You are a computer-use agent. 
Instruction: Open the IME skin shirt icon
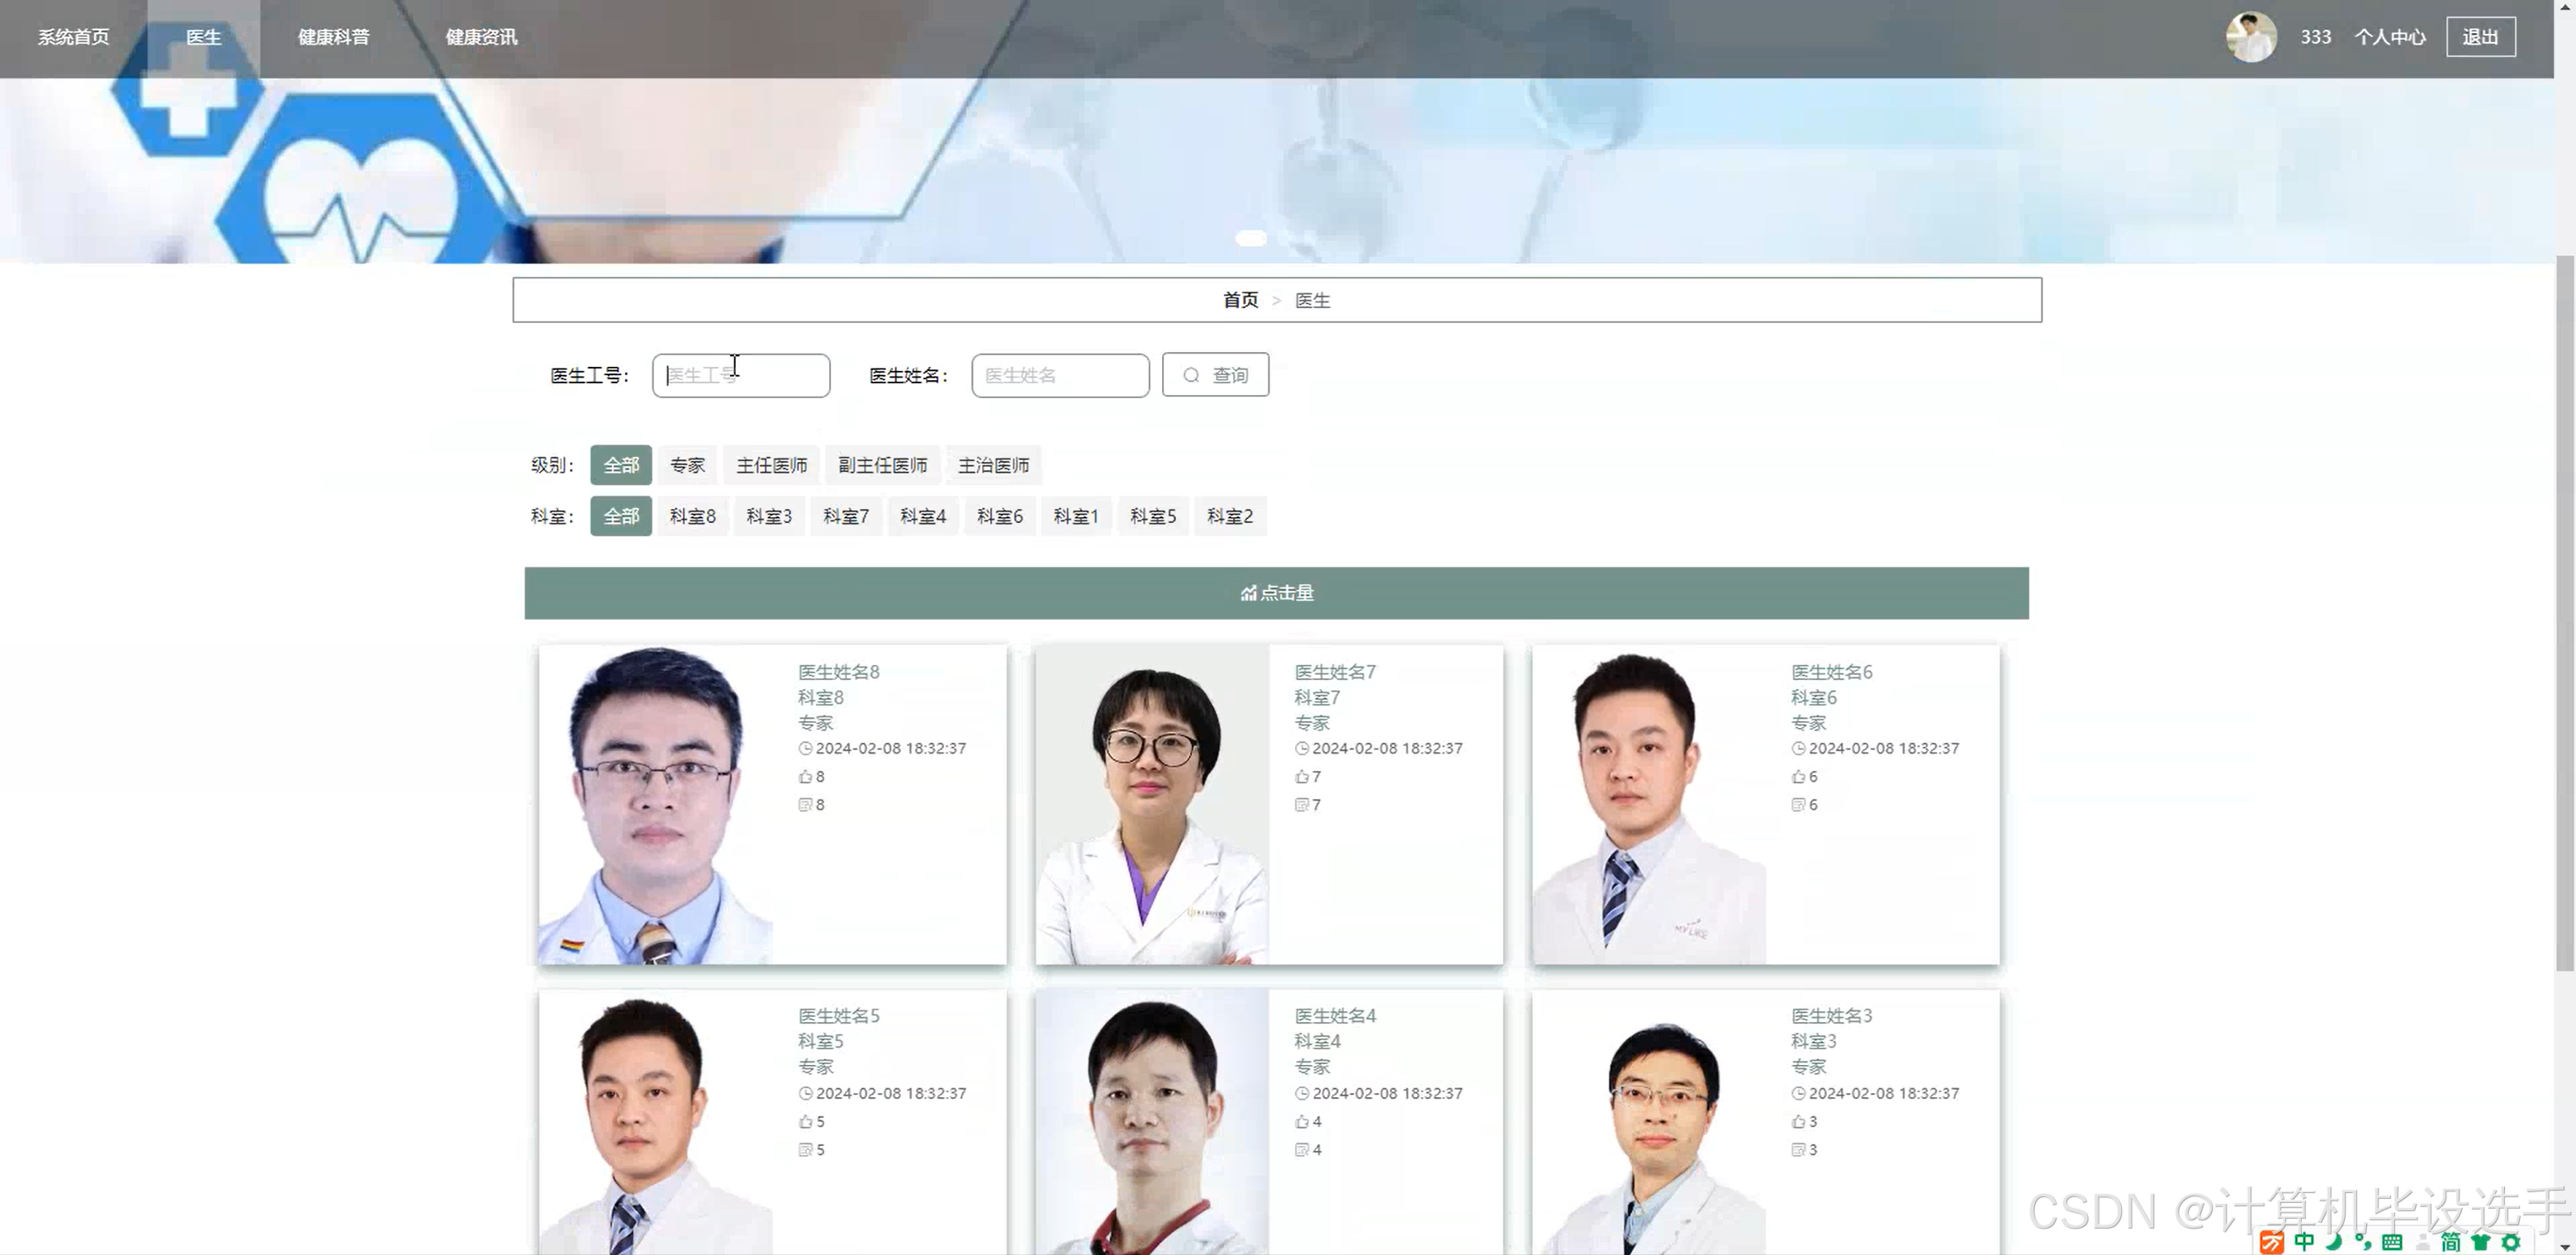[2480, 1242]
